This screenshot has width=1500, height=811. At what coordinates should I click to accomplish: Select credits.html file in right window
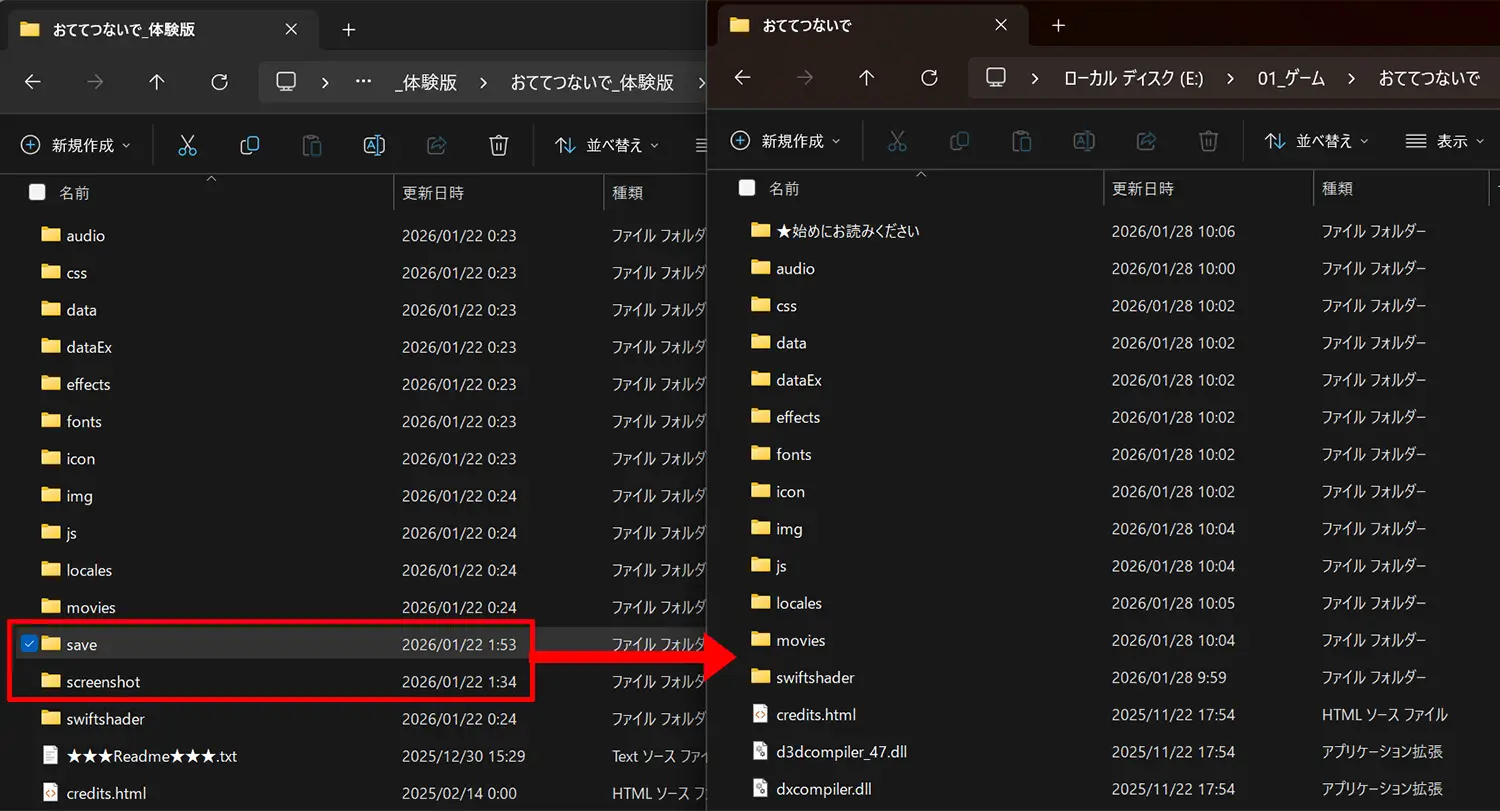(815, 715)
